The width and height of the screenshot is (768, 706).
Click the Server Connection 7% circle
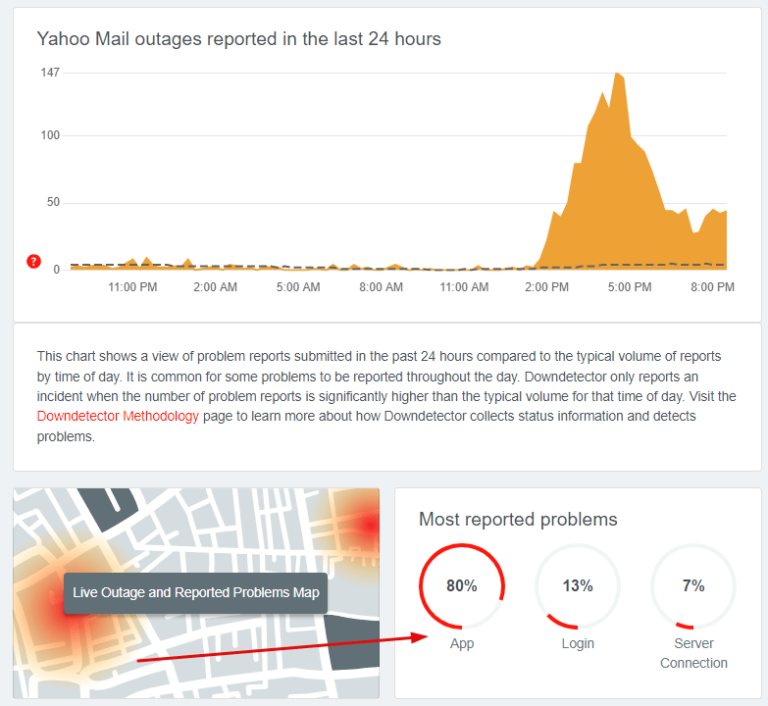point(693,586)
